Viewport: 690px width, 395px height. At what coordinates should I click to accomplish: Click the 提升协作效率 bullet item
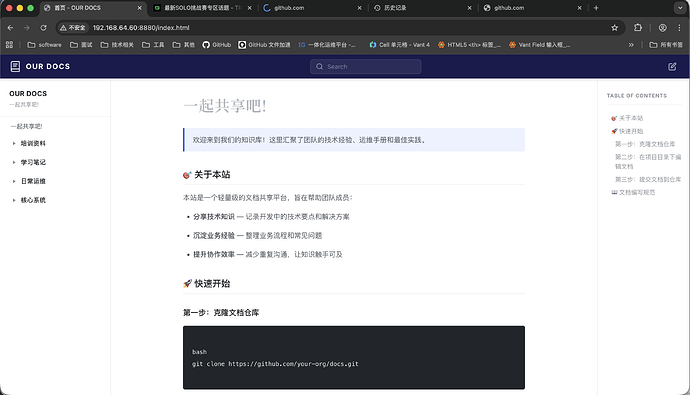click(x=268, y=254)
